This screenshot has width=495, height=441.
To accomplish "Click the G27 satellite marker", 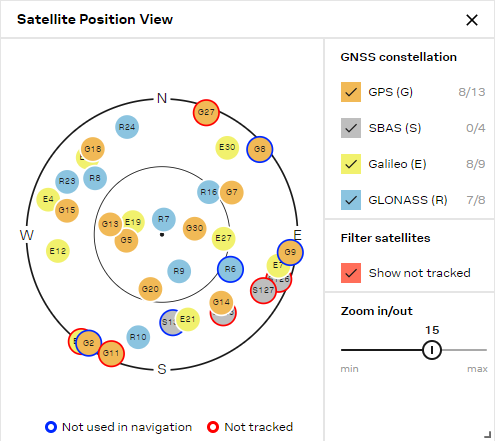I will 206,113.
